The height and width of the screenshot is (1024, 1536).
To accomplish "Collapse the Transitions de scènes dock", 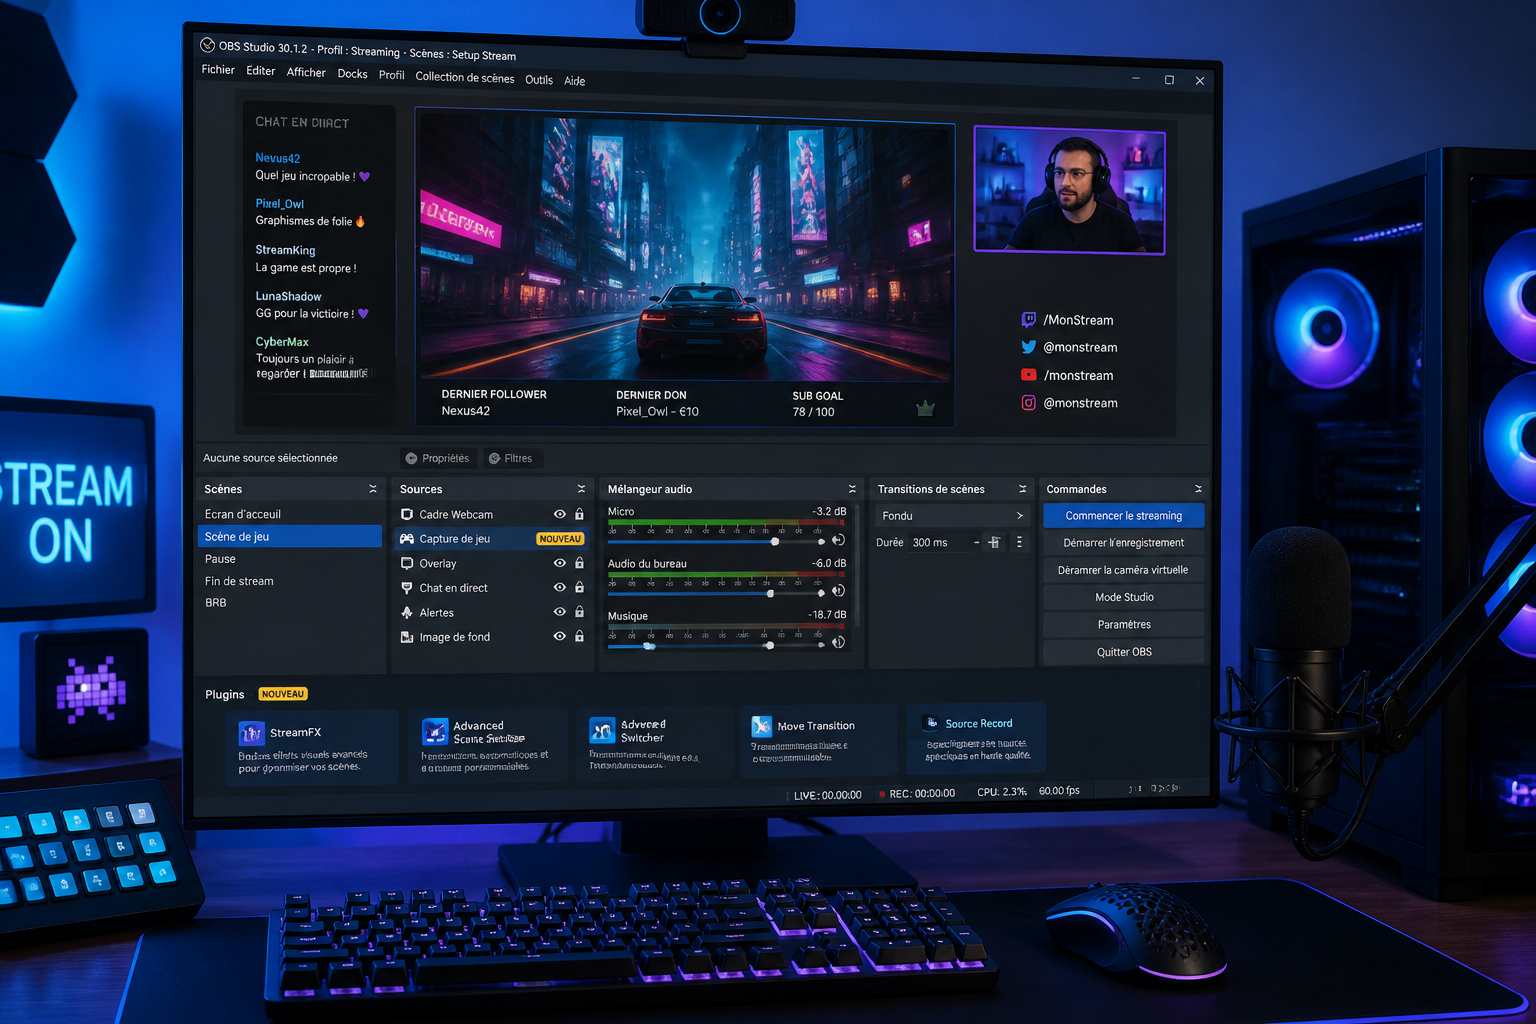I will point(1022,489).
